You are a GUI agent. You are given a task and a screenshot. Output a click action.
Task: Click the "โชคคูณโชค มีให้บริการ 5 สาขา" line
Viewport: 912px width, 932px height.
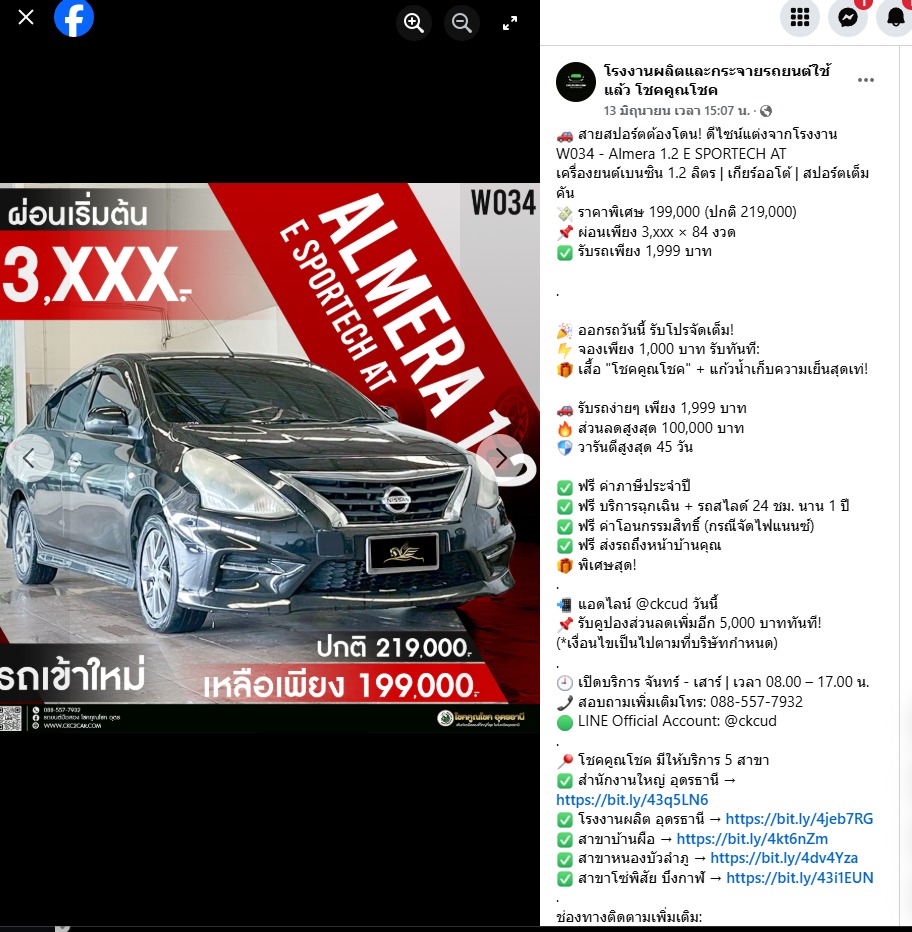tap(662, 760)
